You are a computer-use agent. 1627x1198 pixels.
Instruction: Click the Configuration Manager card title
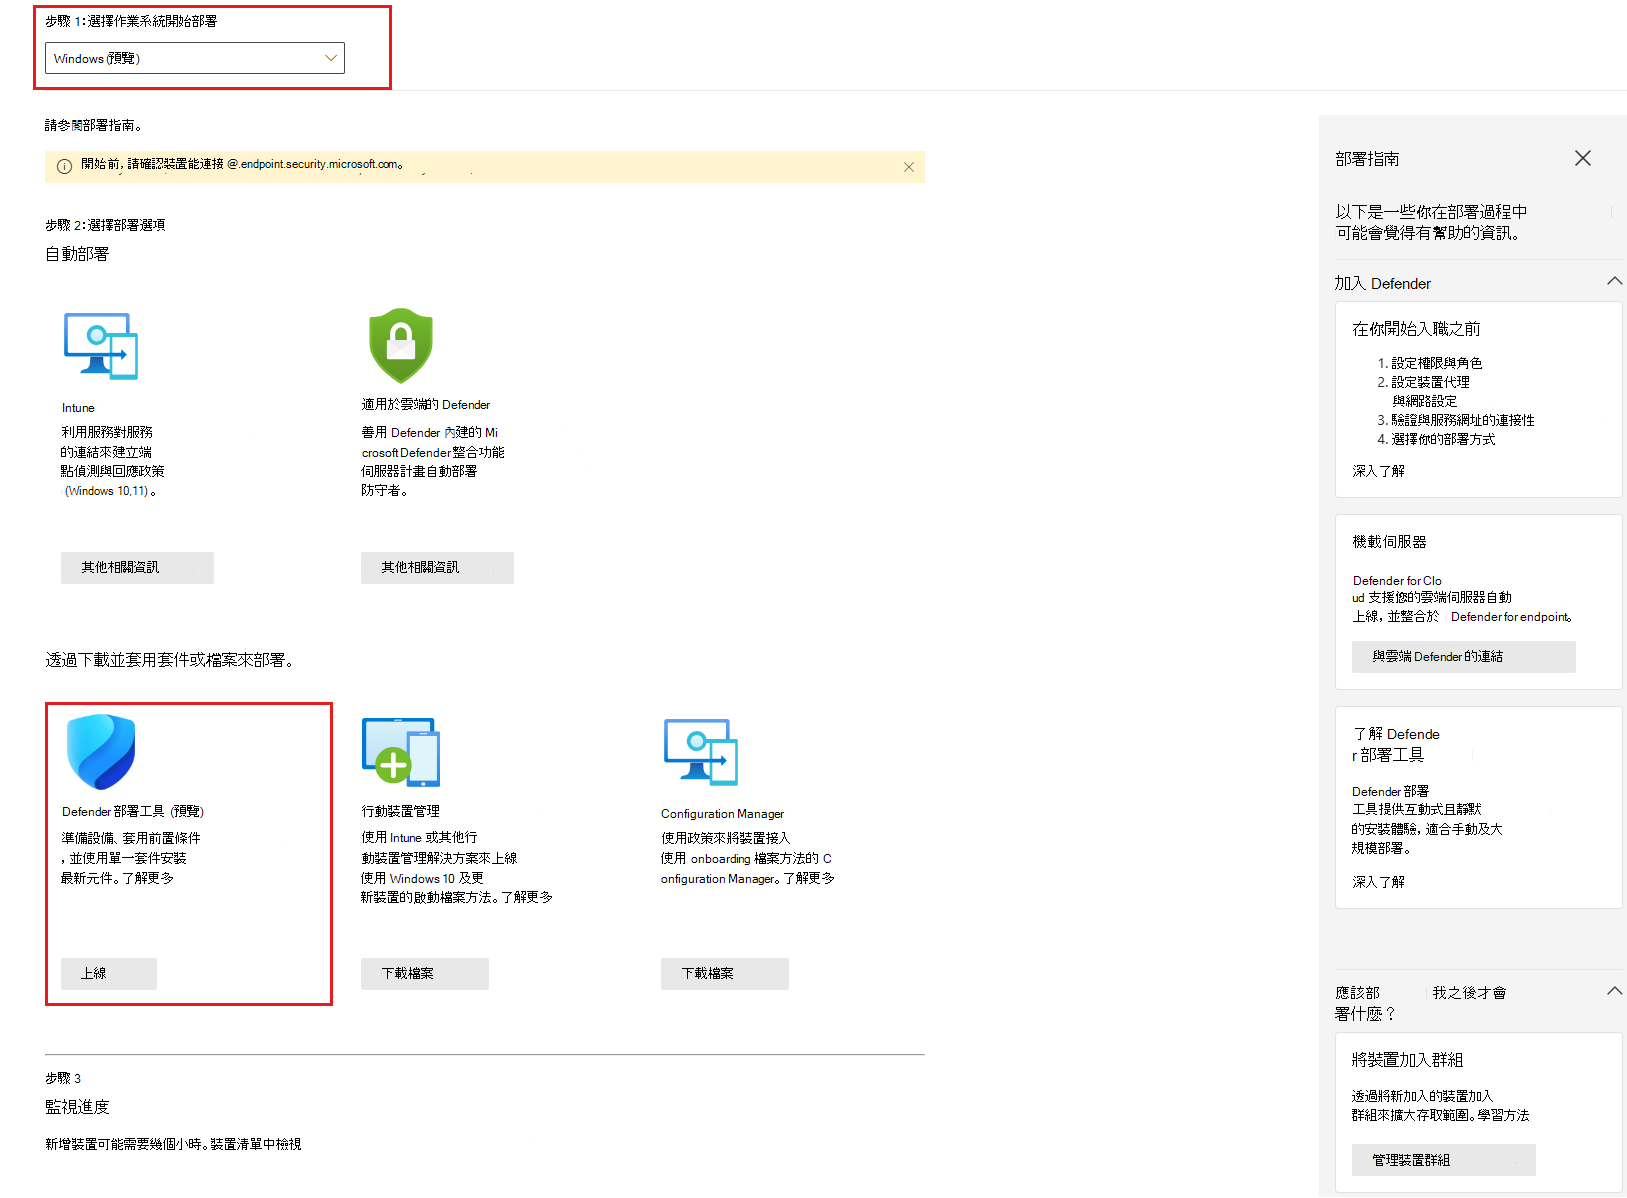(x=722, y=814)
